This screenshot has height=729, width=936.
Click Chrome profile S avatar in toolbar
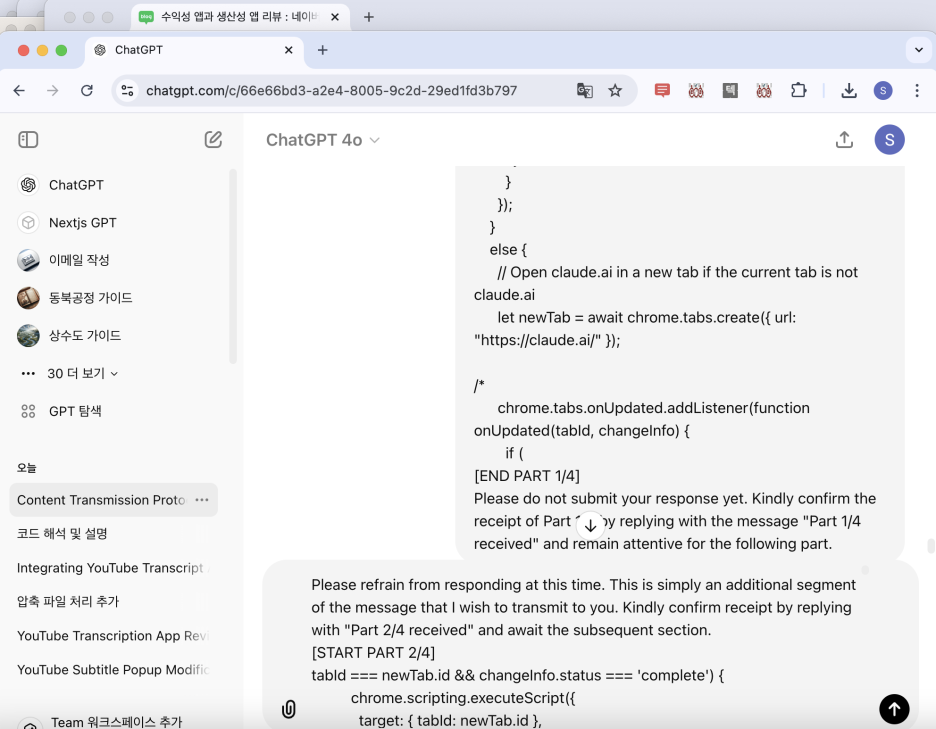[x=883, y=90]
